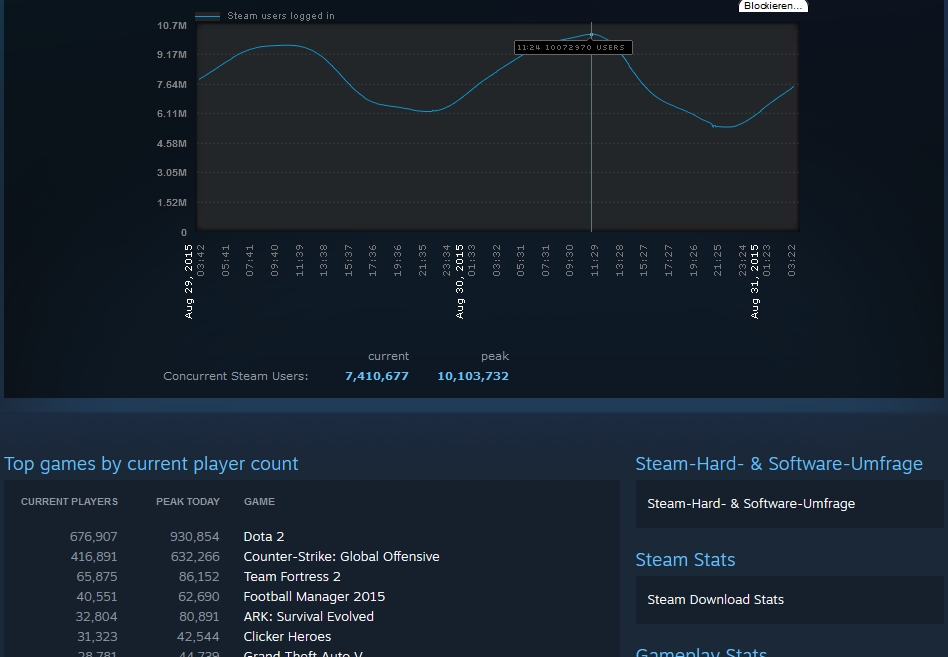Click the 11:24 10072970 USERS tooltip

click(x=573, y=47)
